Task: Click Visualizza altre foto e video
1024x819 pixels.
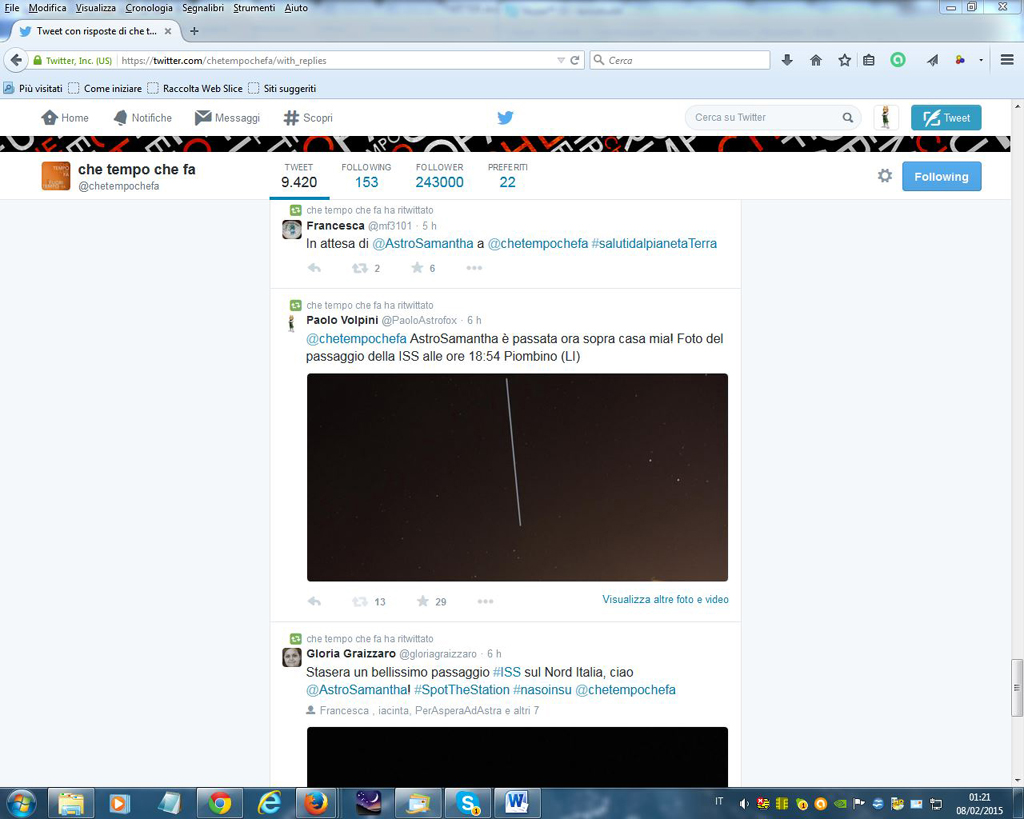Action: [665, 599]
